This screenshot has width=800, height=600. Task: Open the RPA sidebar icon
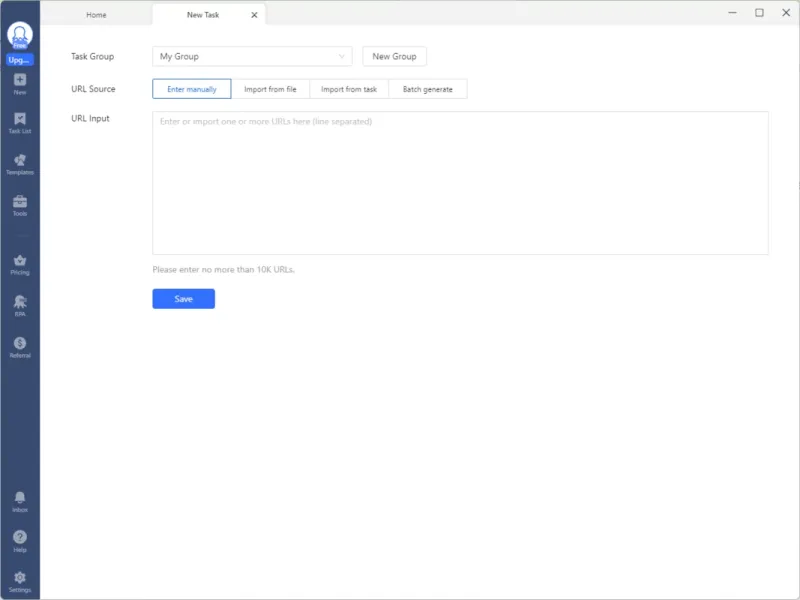coord(20,306)
